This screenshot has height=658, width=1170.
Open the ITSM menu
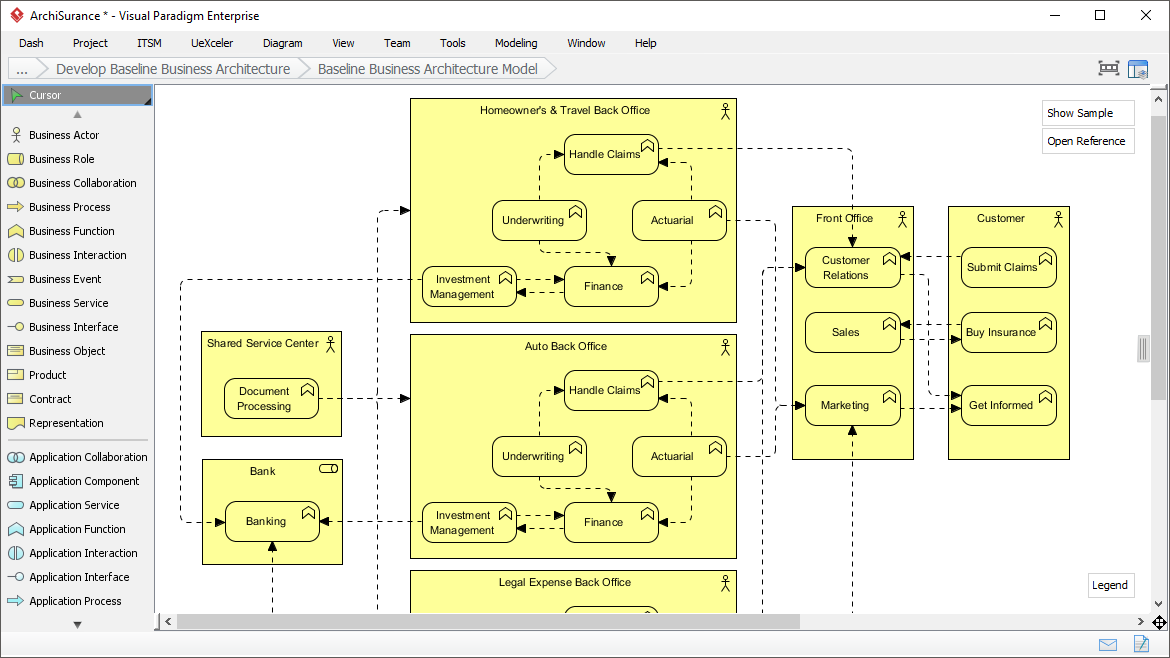pyautogui.click(x=149, y=43)
